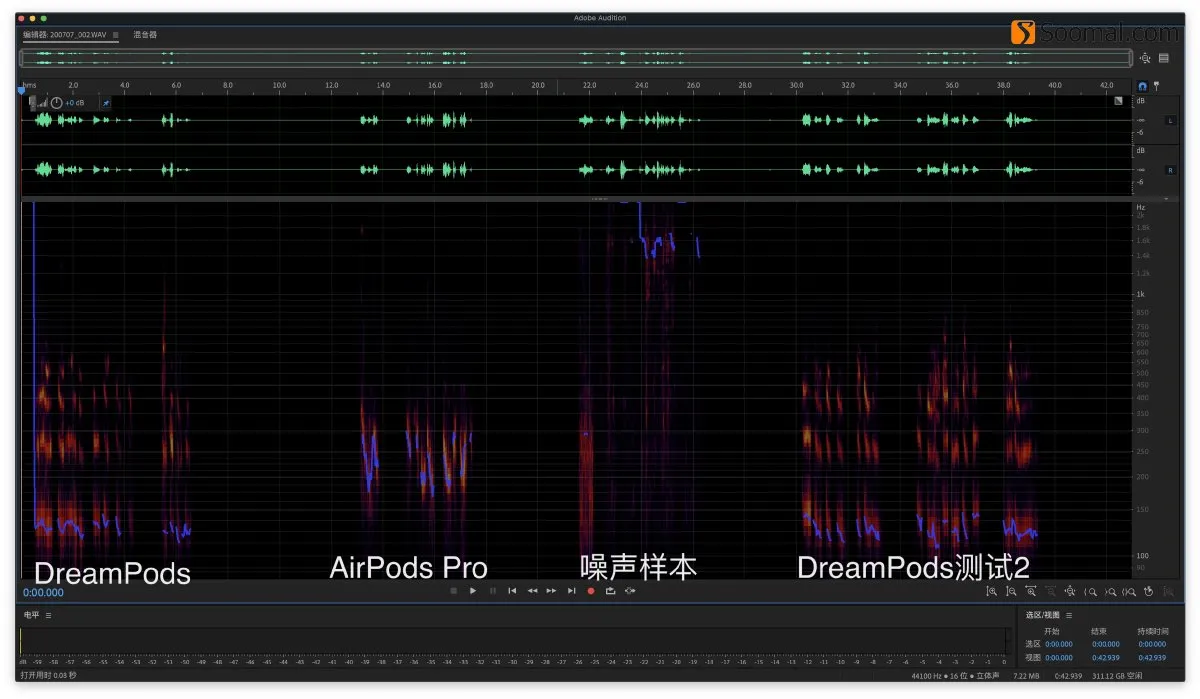Viewport: 1200px width, 699px height.
Task: Click the Zoom In at Out Point icon
Action: click(x=1109, y=591)
